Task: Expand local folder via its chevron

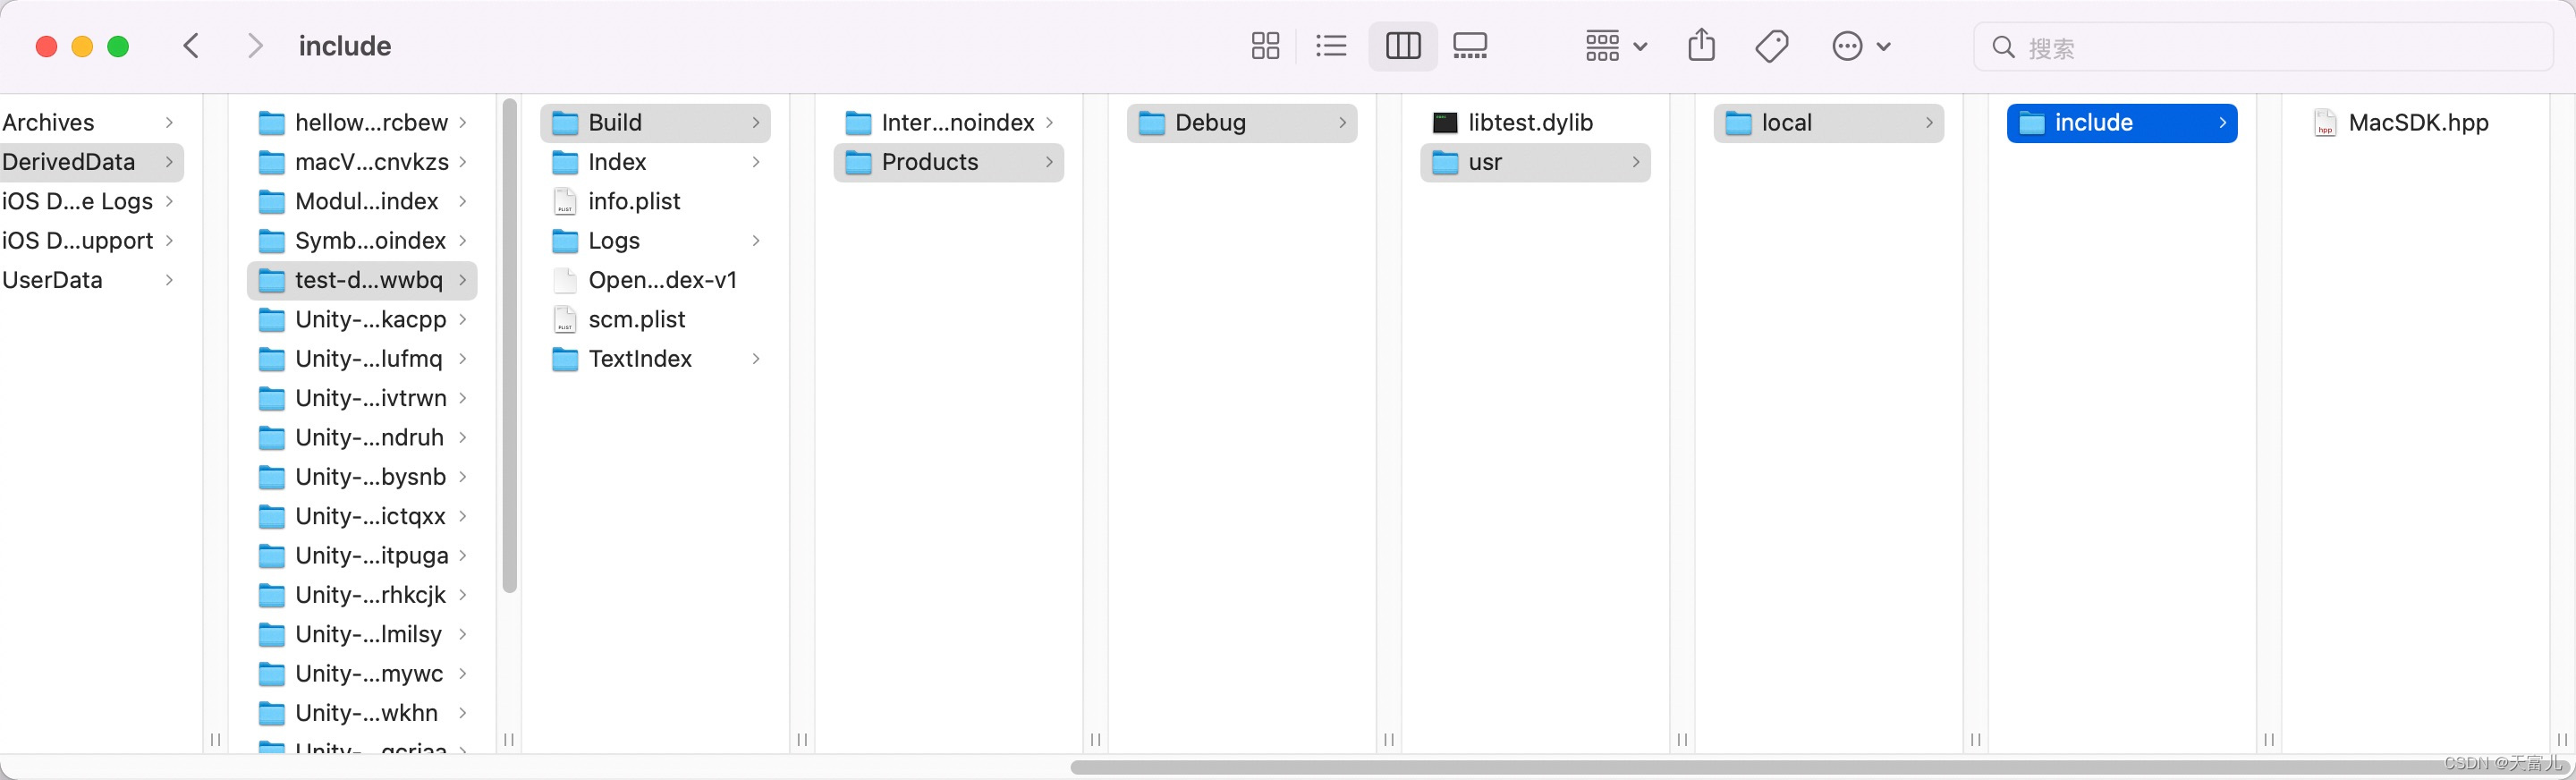Action: 1929,122
